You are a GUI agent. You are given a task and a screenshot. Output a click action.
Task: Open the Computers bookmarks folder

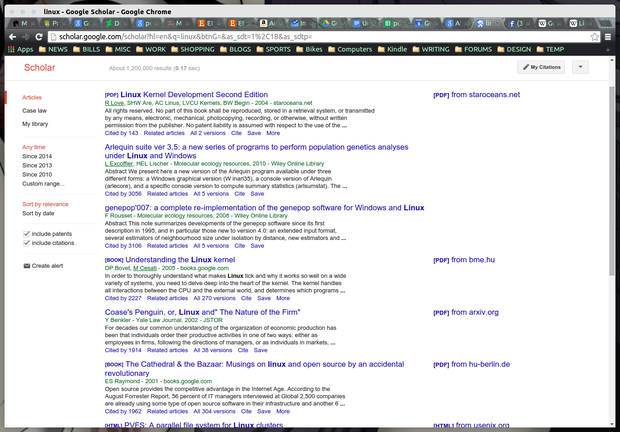pyautogui.click(x=350, y=49)
